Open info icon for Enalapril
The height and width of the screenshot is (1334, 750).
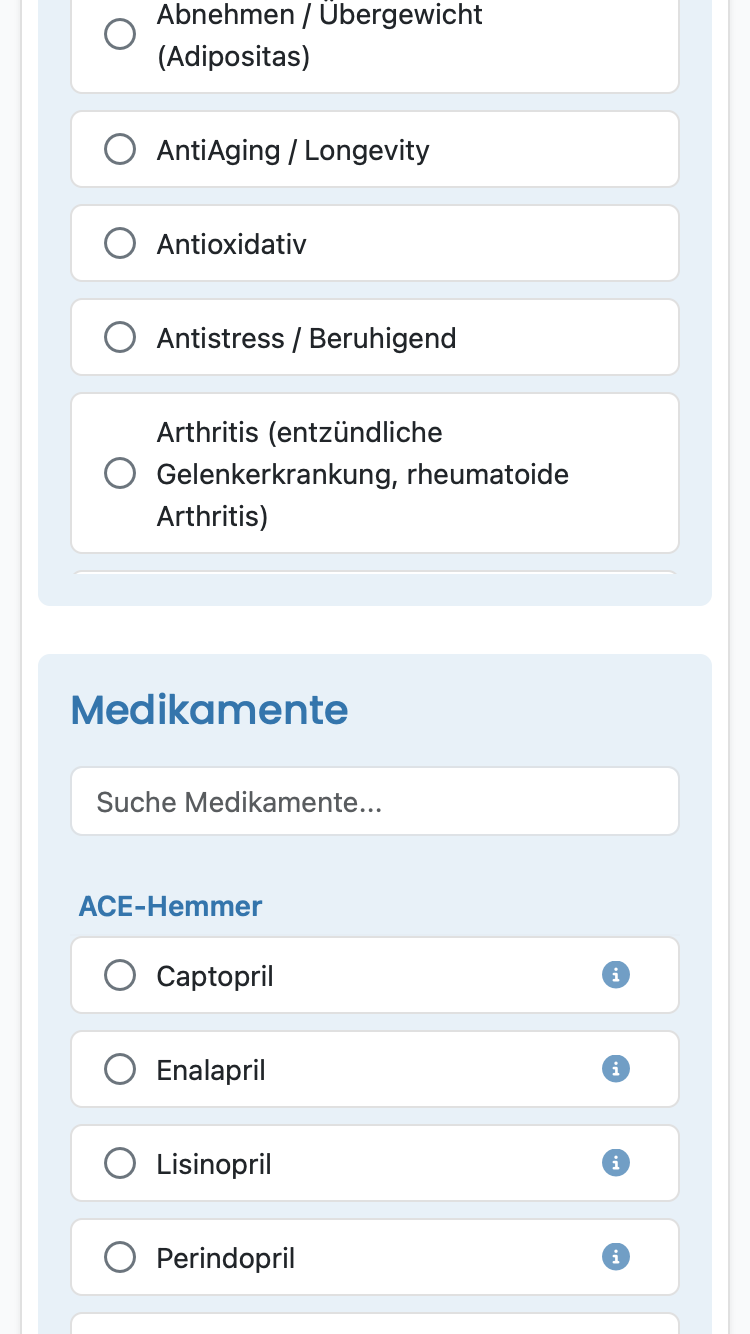616,1068
